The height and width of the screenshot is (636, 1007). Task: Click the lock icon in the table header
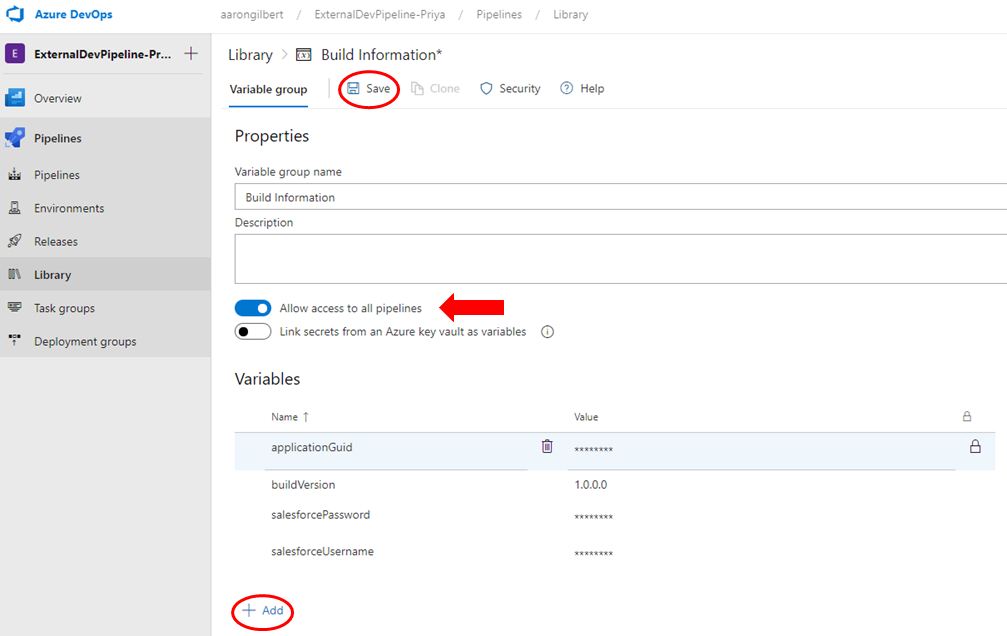(967, 416)
